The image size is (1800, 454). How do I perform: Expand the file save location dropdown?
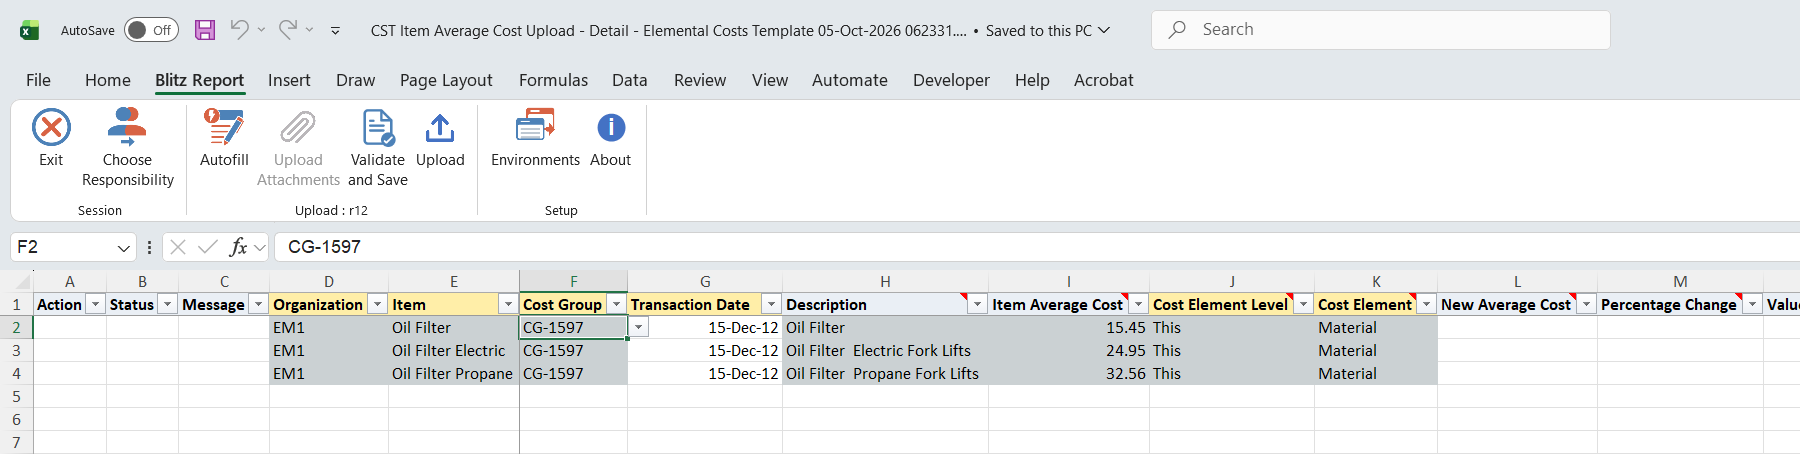coord(1104,30)
